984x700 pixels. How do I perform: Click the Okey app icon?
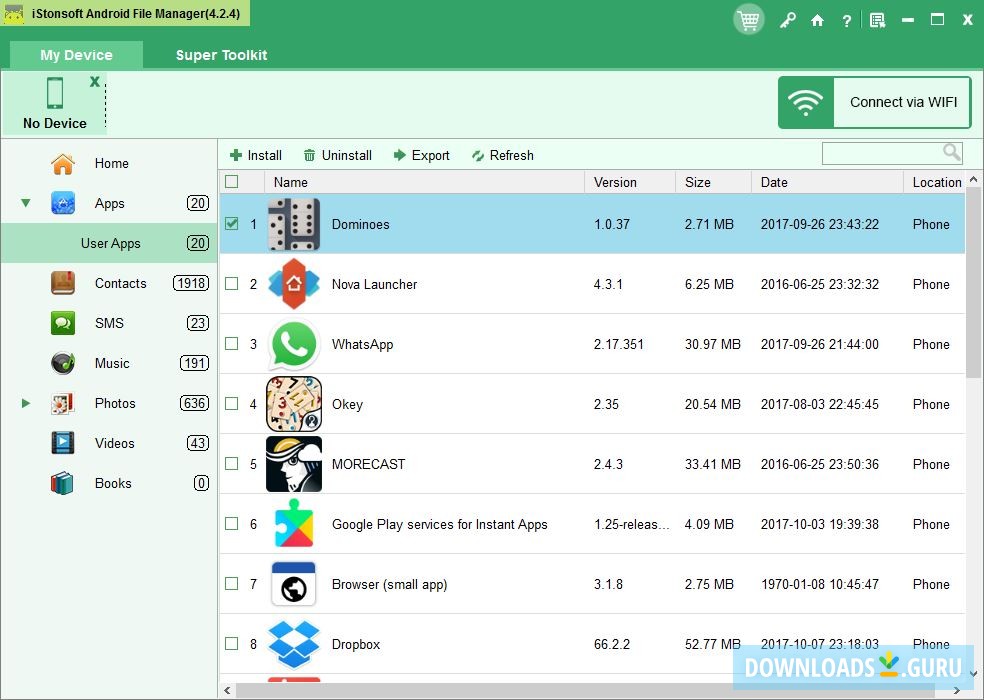pyautogui.click(x=294, y=404)
